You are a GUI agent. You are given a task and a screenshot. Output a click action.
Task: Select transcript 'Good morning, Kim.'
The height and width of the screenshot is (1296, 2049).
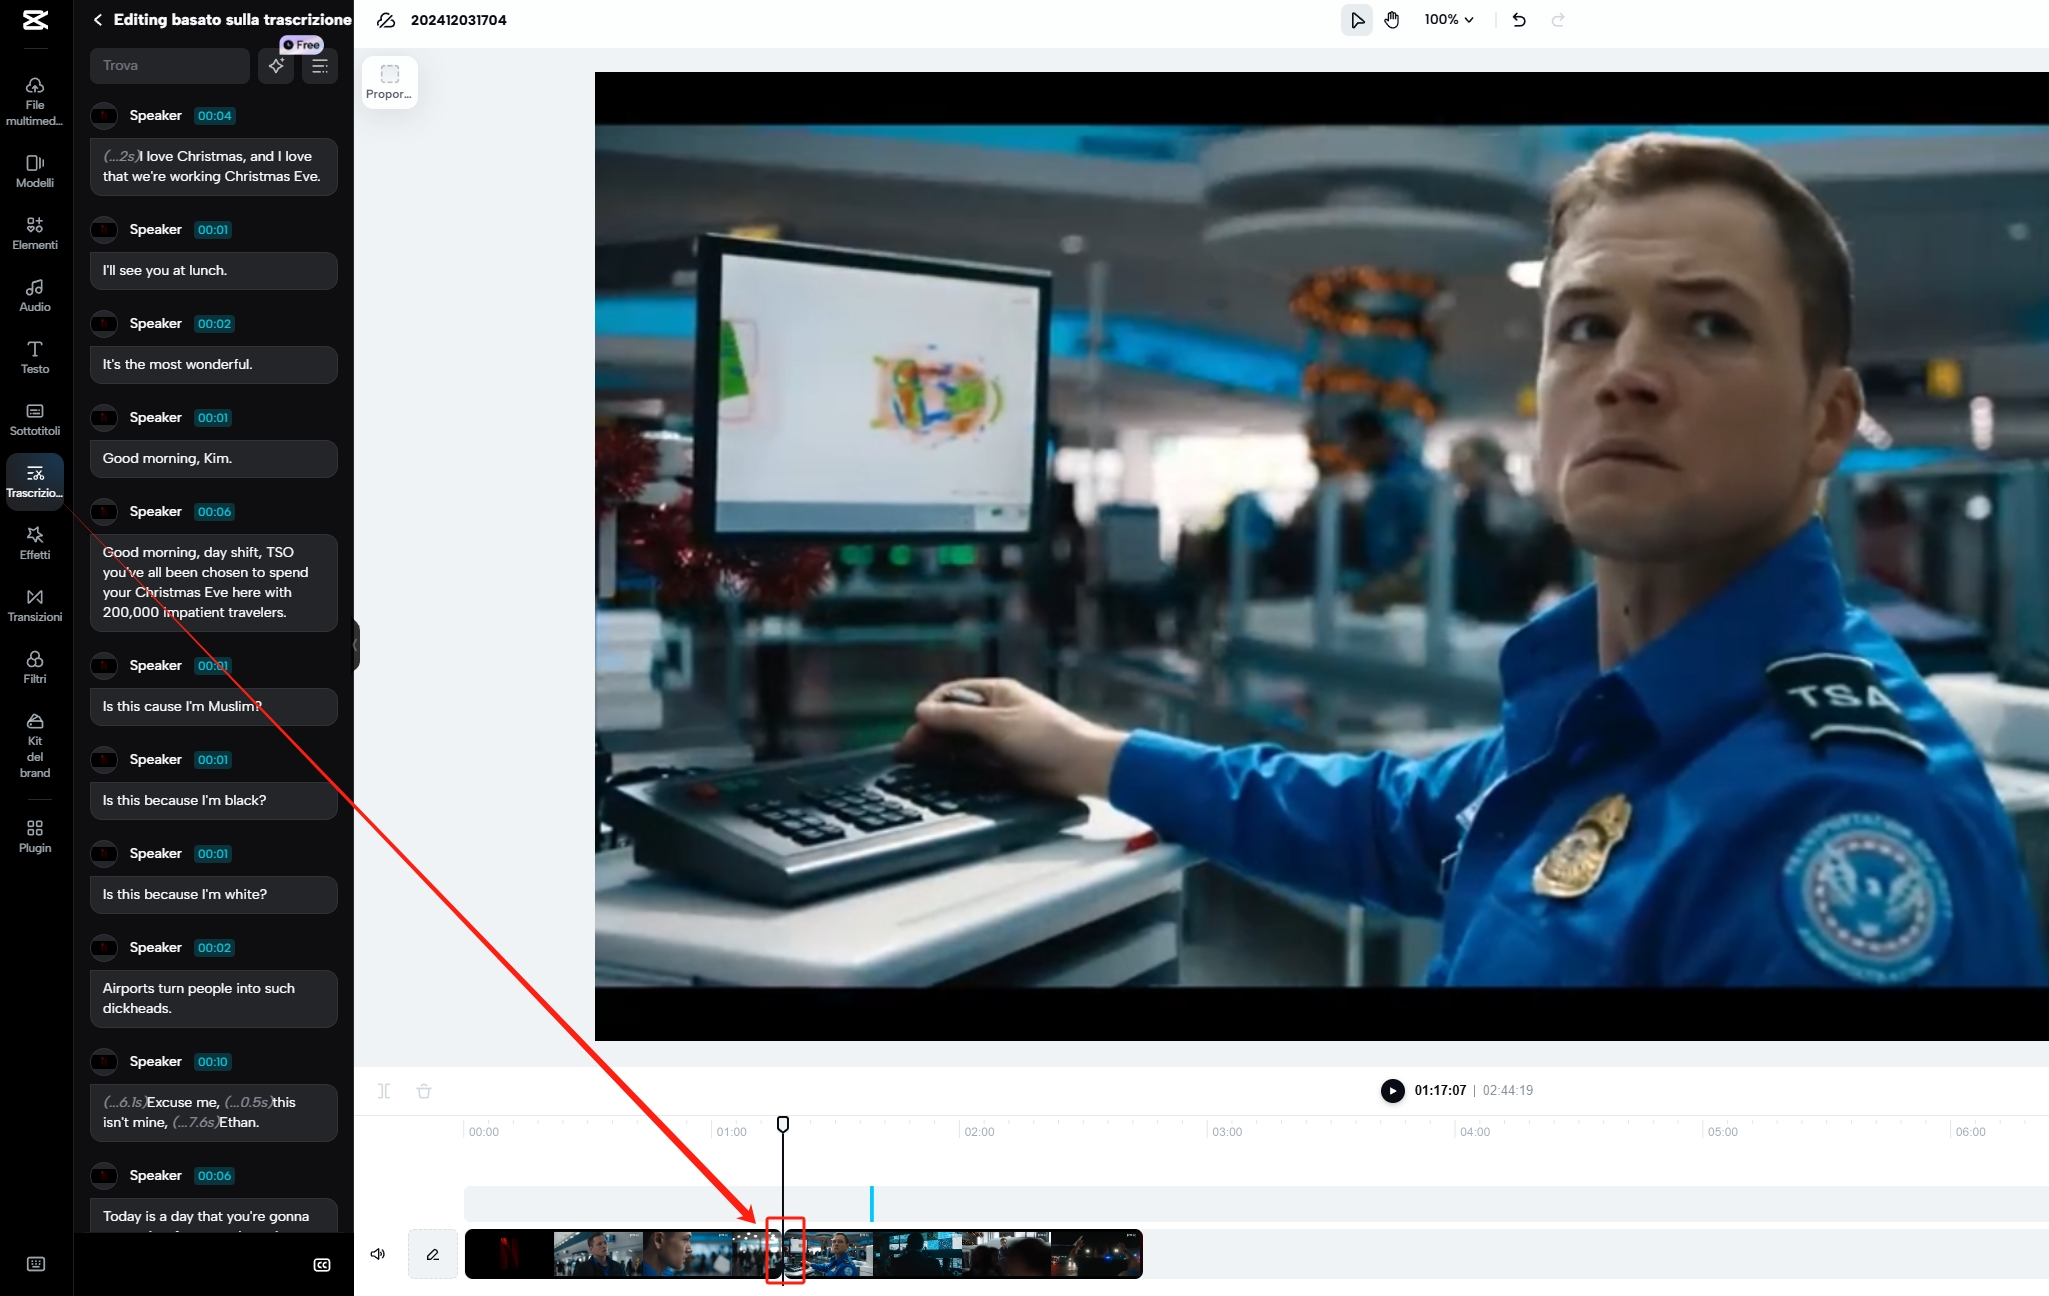pyautogui.click(x=214, y=459)
